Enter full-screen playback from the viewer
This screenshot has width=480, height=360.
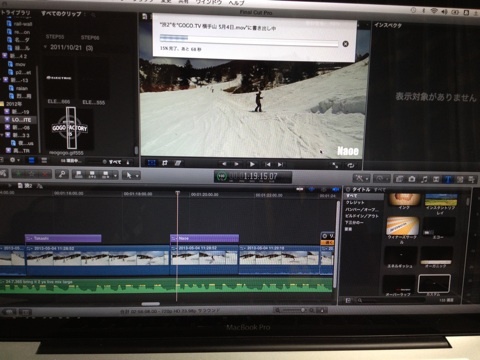335,165
